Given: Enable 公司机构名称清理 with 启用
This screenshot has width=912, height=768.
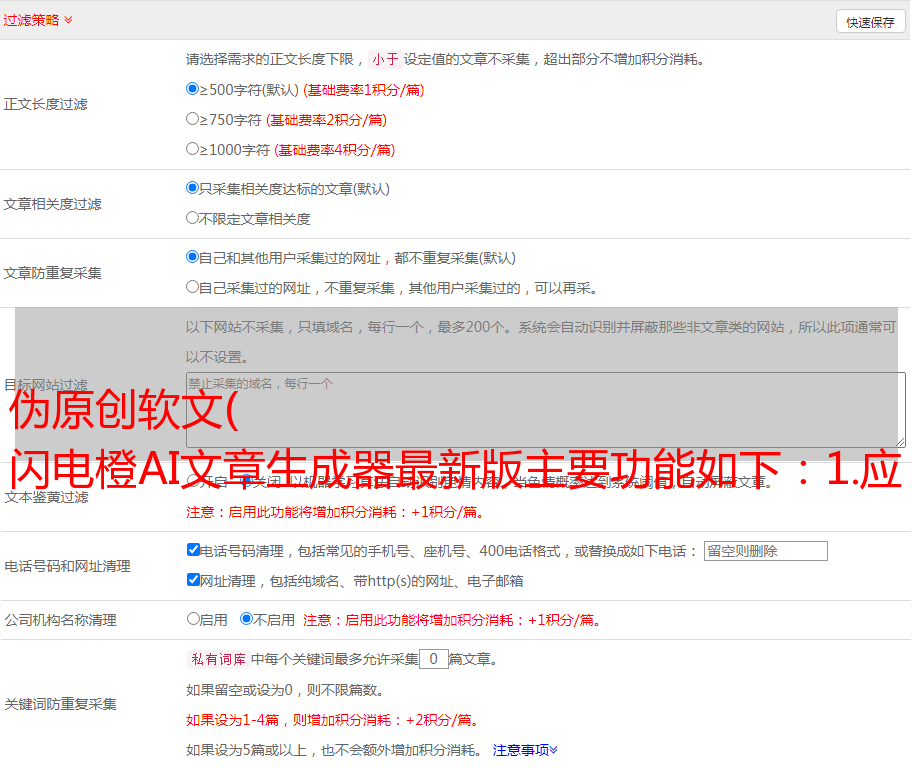Looking at the screenshot, I should (194, 619).
